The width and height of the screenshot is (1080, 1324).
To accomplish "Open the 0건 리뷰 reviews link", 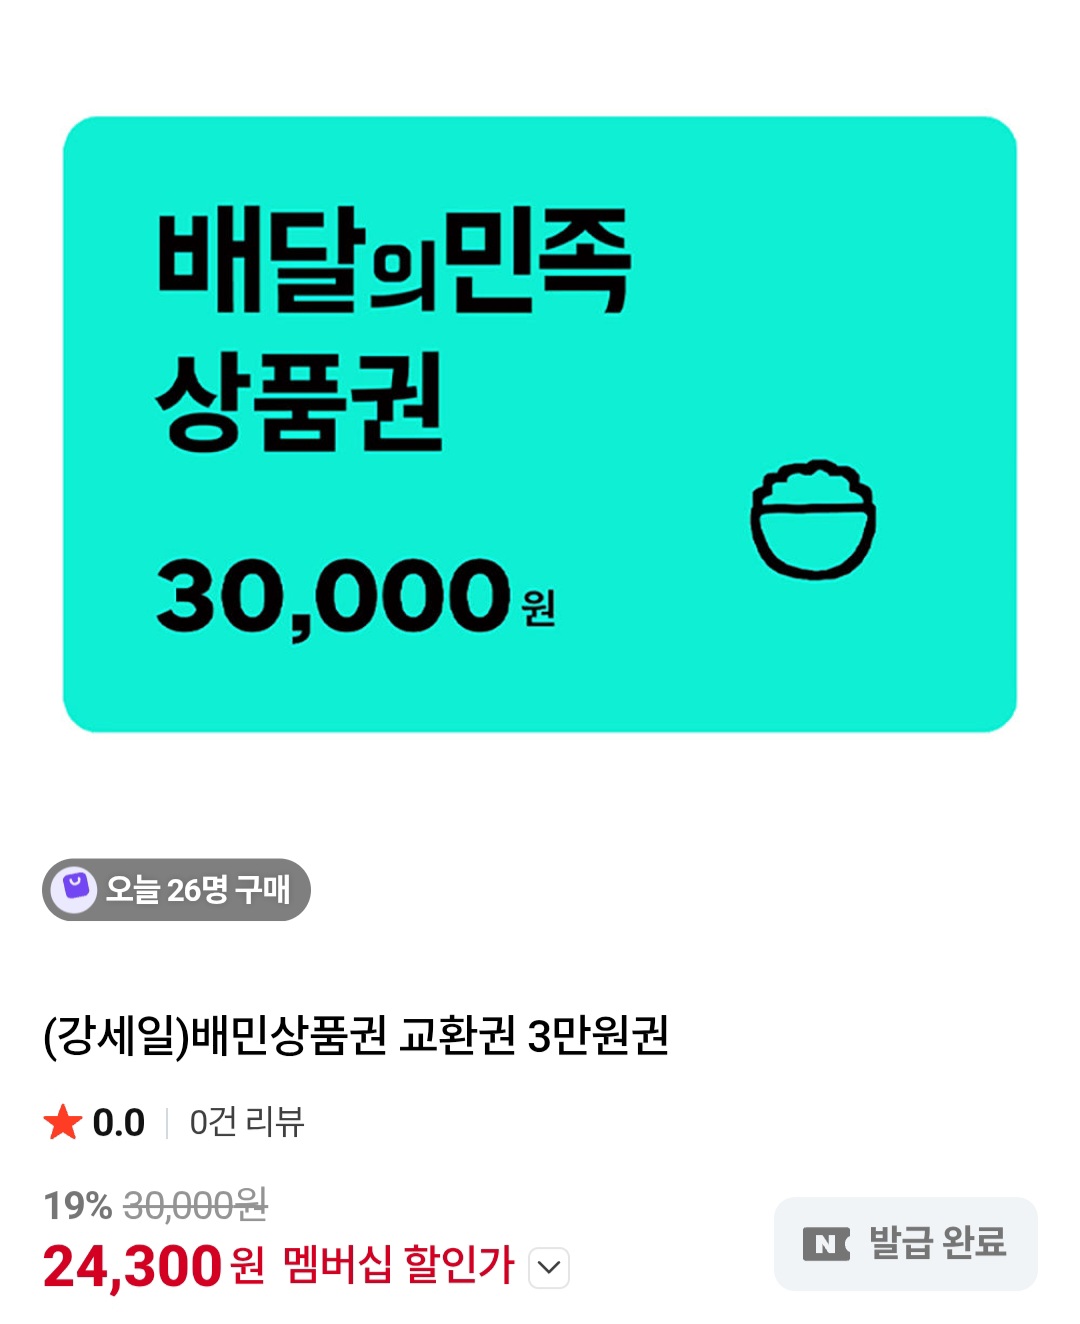I will [247, 1122].
